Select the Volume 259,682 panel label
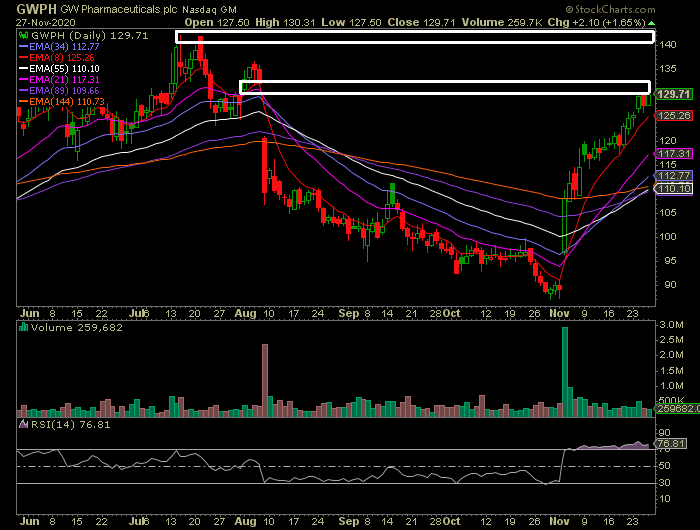Image resolution: width=700 pixels, height=530 pixels. [x=76, y=328]
